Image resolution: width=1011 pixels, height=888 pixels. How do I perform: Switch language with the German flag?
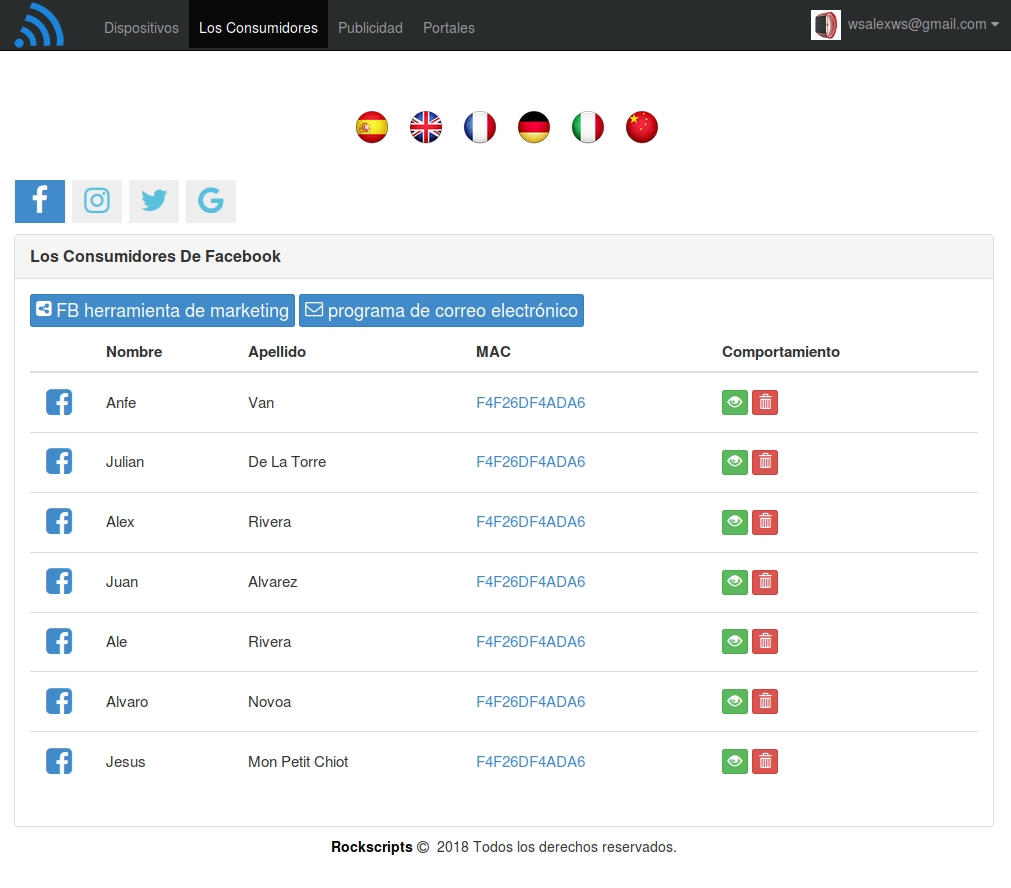pos(534,127)
